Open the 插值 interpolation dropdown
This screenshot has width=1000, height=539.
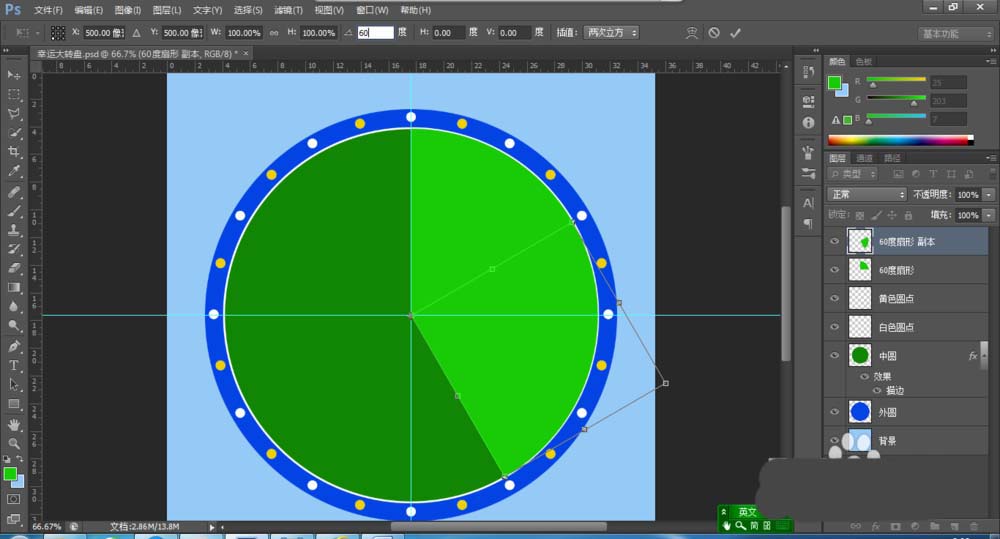[x=611, y=33]
